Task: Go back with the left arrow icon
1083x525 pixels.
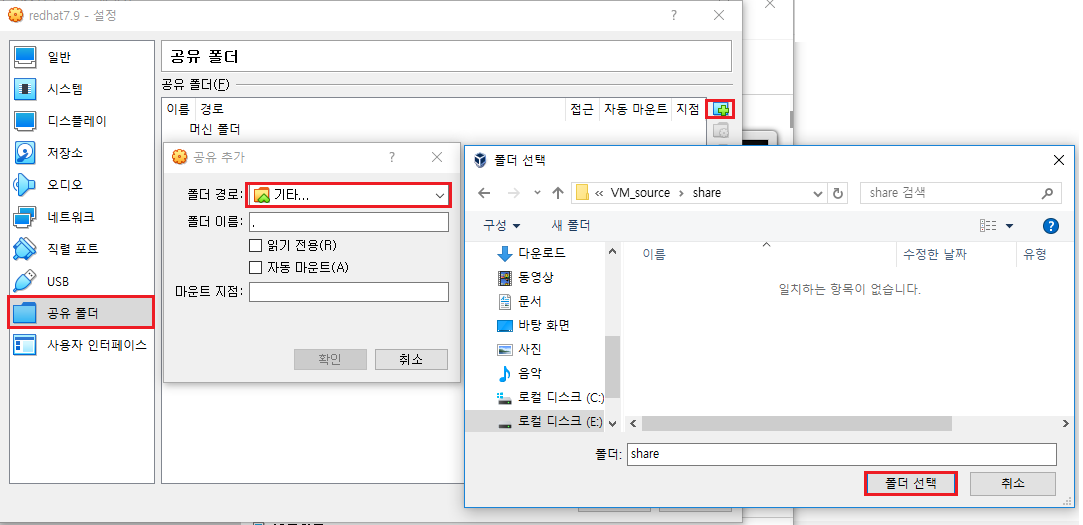Action: [x=484, y=193]
